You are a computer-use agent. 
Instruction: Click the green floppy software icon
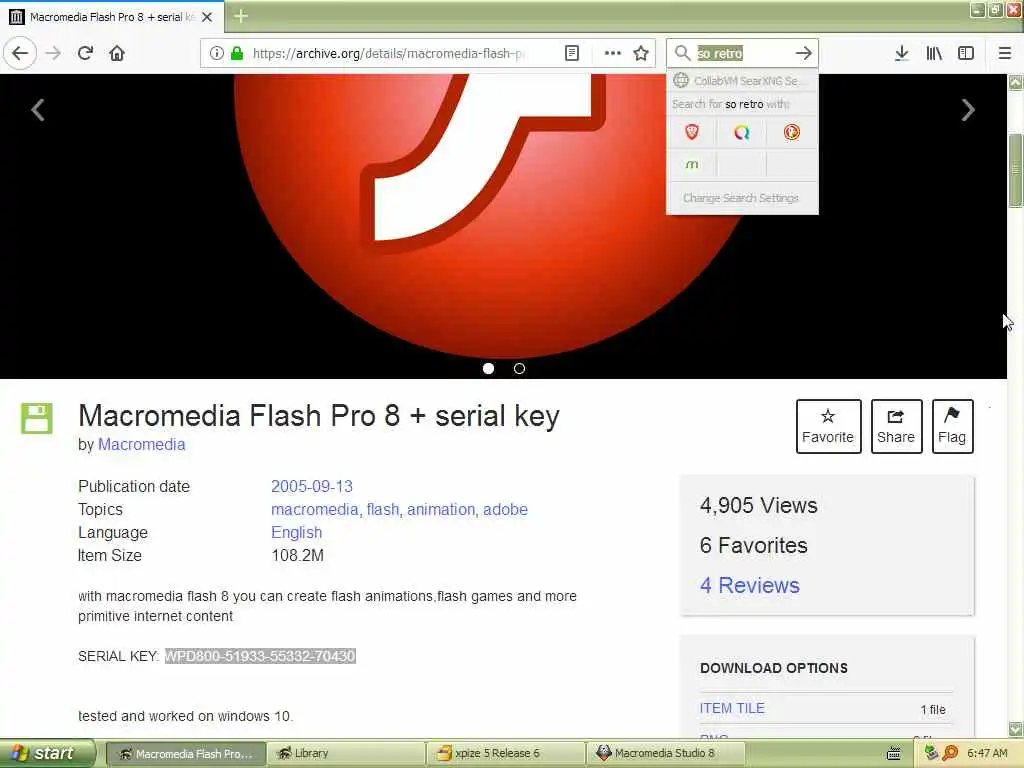click(37, 419)
